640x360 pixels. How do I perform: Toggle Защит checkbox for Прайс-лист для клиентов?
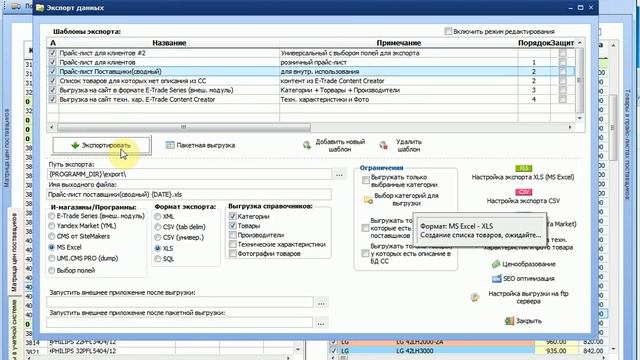[x=562, y=62]
